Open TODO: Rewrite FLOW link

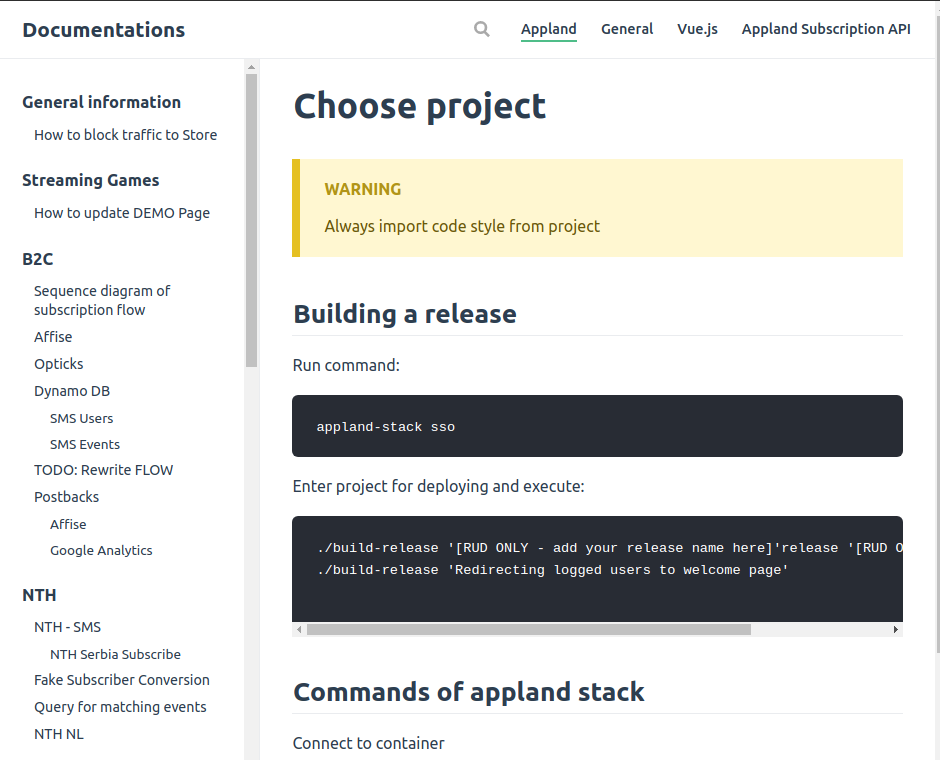(x=104, y=470)
